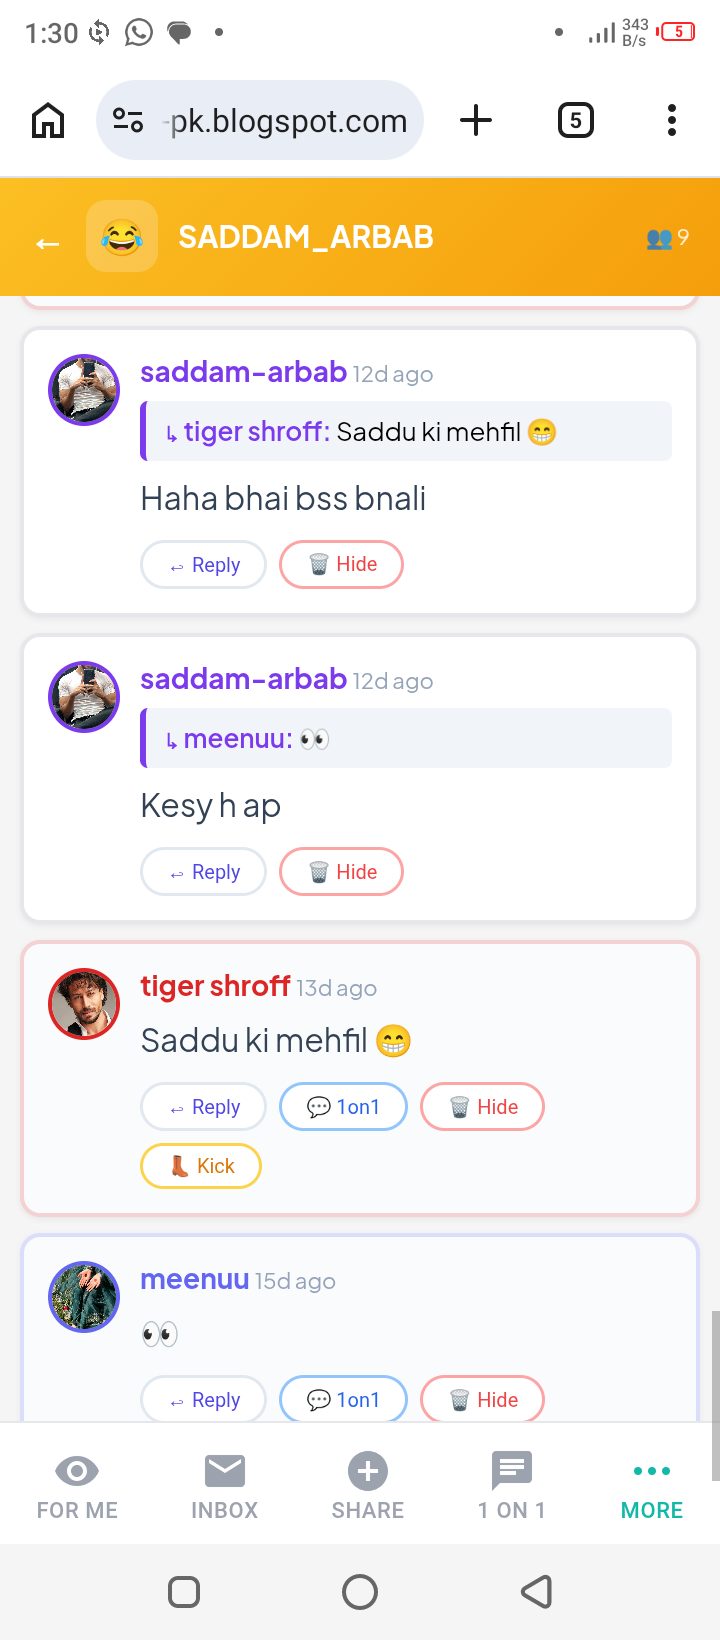720x1640 pixels.
Task: Open the tab switcher showing 5 tabs
Action: point(575,121)
